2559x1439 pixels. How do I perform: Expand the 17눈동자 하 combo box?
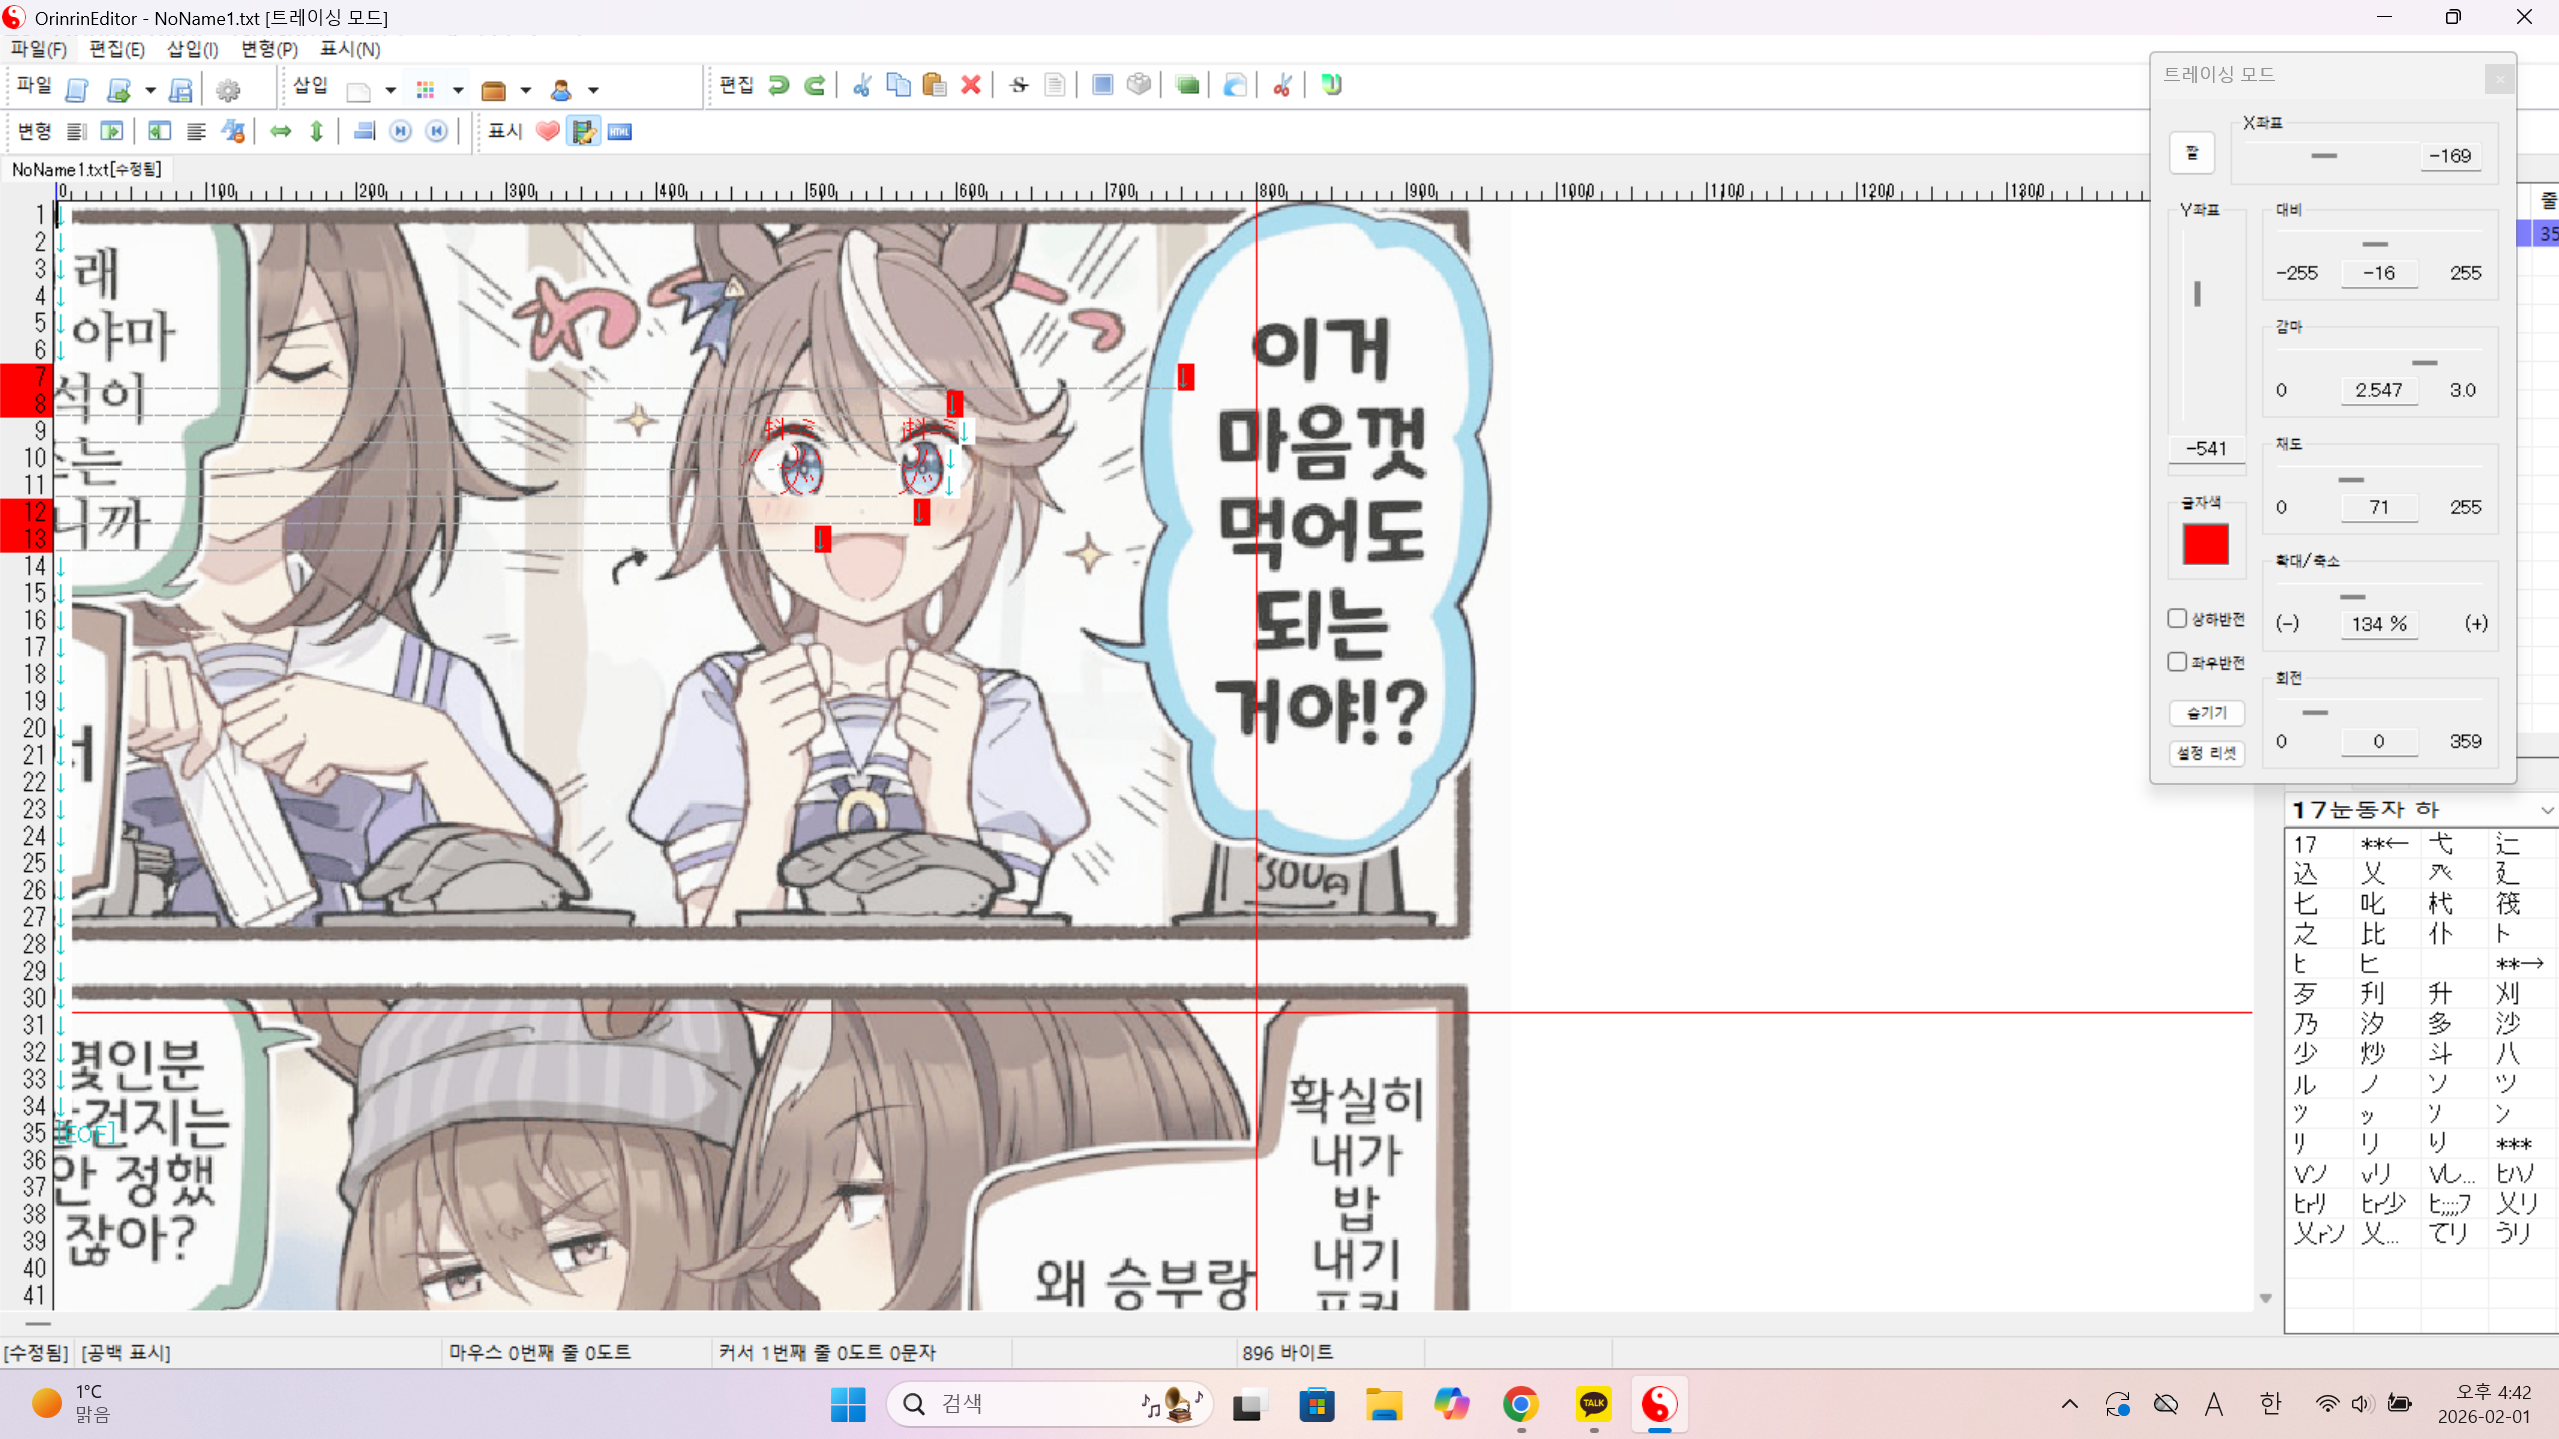point(2546,810)
